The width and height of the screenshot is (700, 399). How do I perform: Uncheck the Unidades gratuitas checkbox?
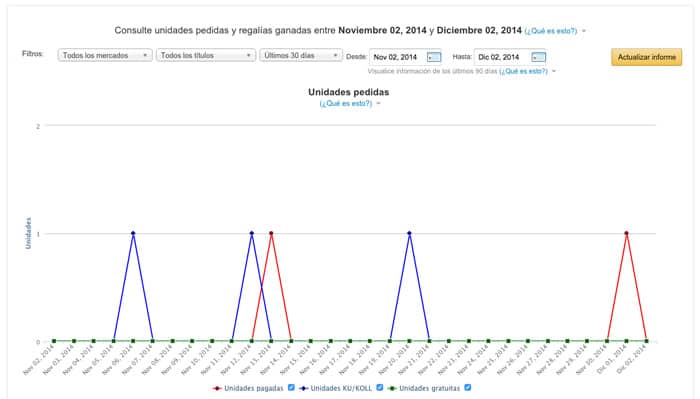coord(467,387)
